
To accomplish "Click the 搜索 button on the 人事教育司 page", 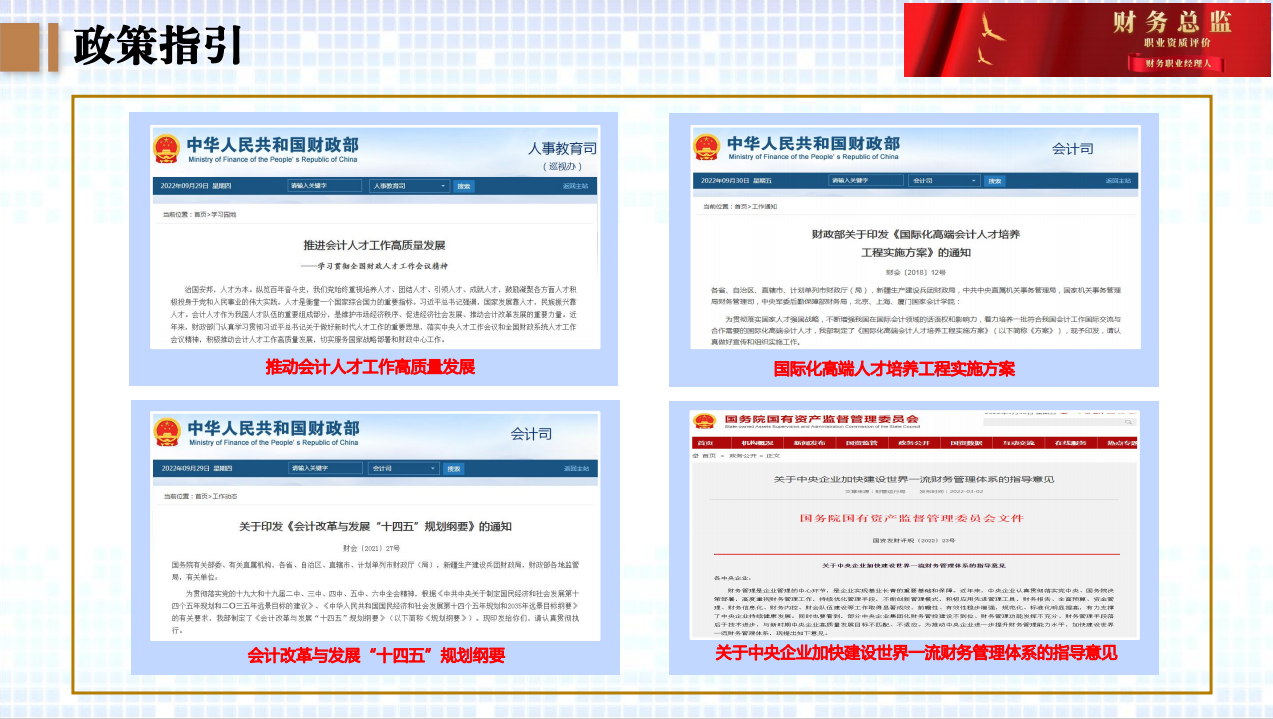I will (464, 186).
